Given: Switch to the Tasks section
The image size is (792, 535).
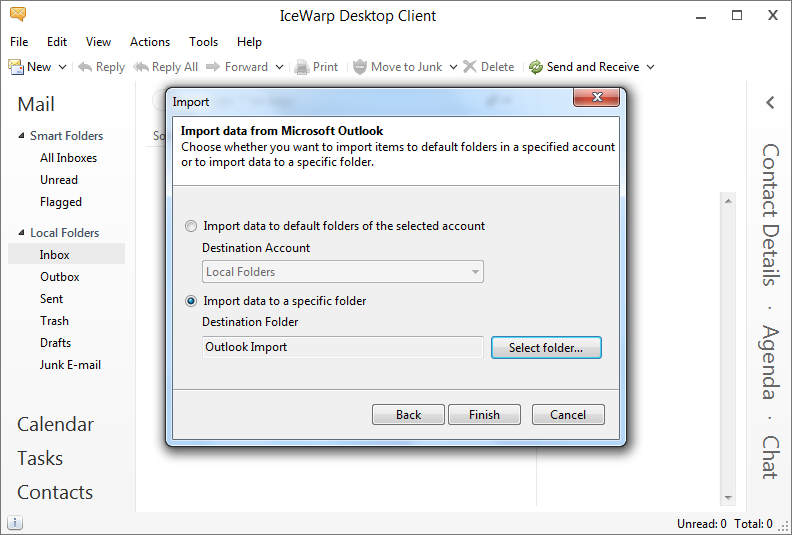Looking at the screenshot, I should pyautogui.click(x=40, y=458).
